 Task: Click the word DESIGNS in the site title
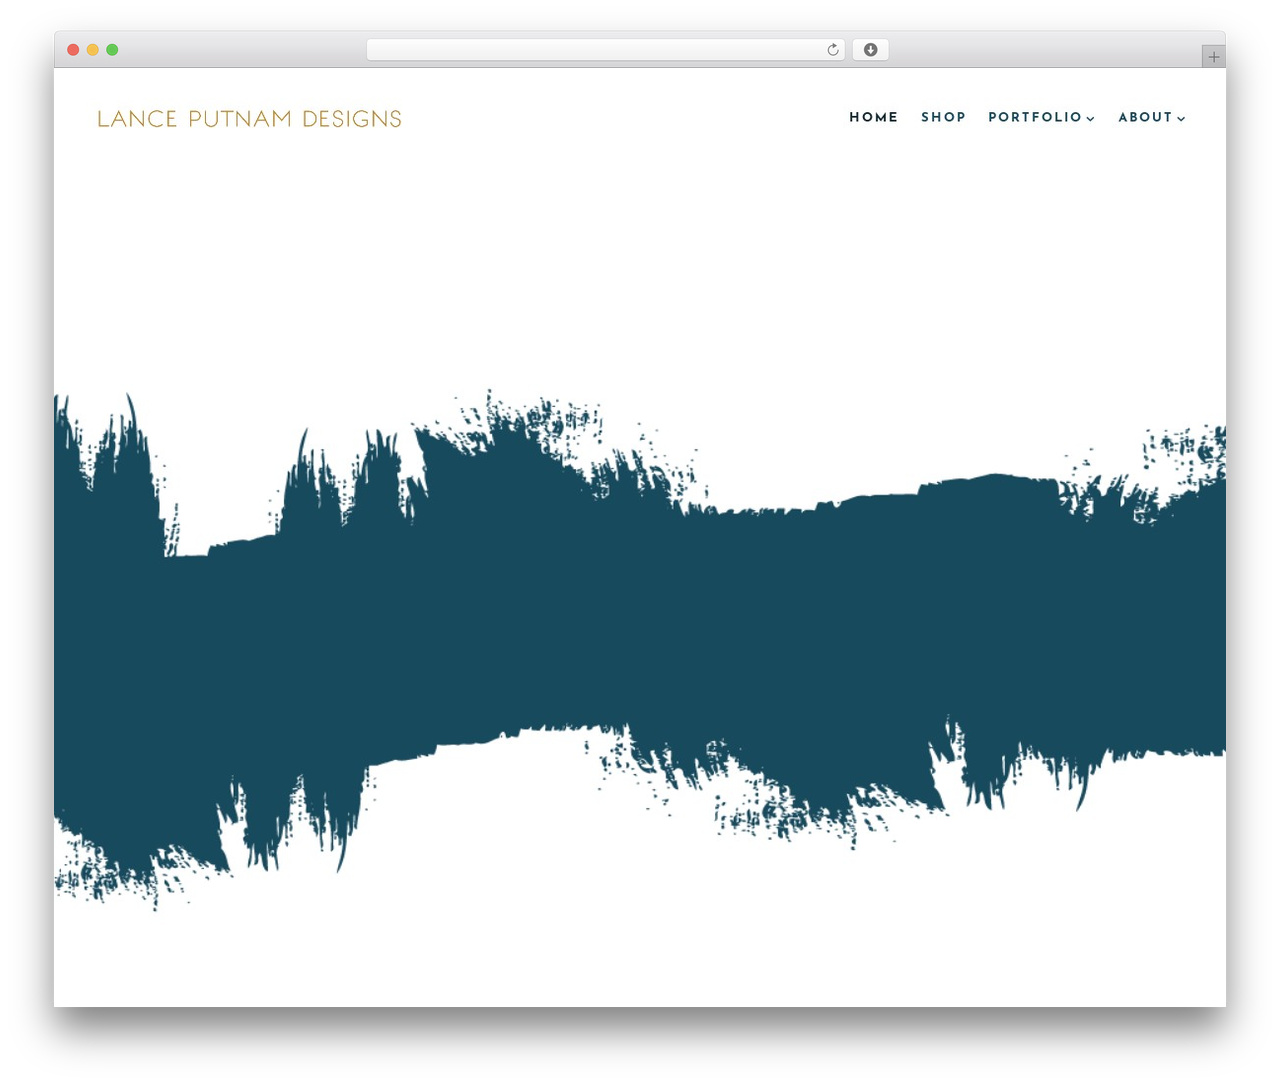pos(352,119)
